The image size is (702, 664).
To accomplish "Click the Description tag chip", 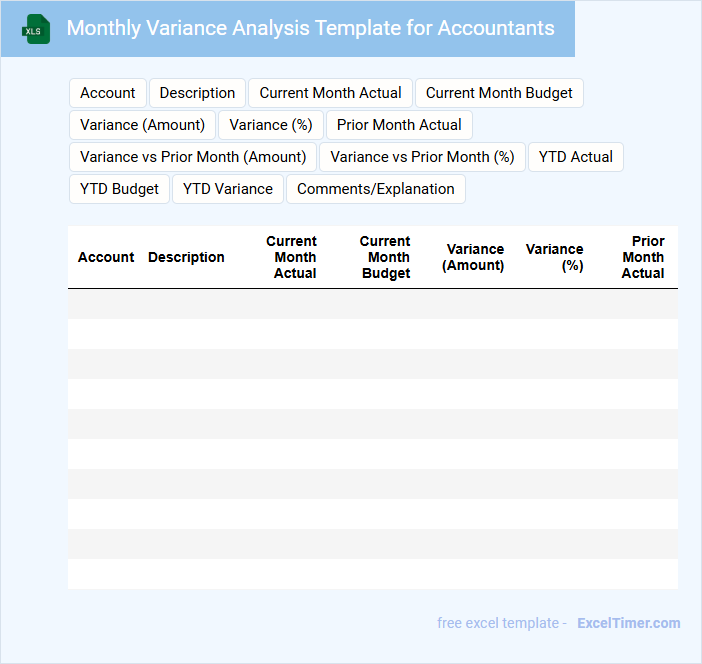I will [x=197, y=93].
